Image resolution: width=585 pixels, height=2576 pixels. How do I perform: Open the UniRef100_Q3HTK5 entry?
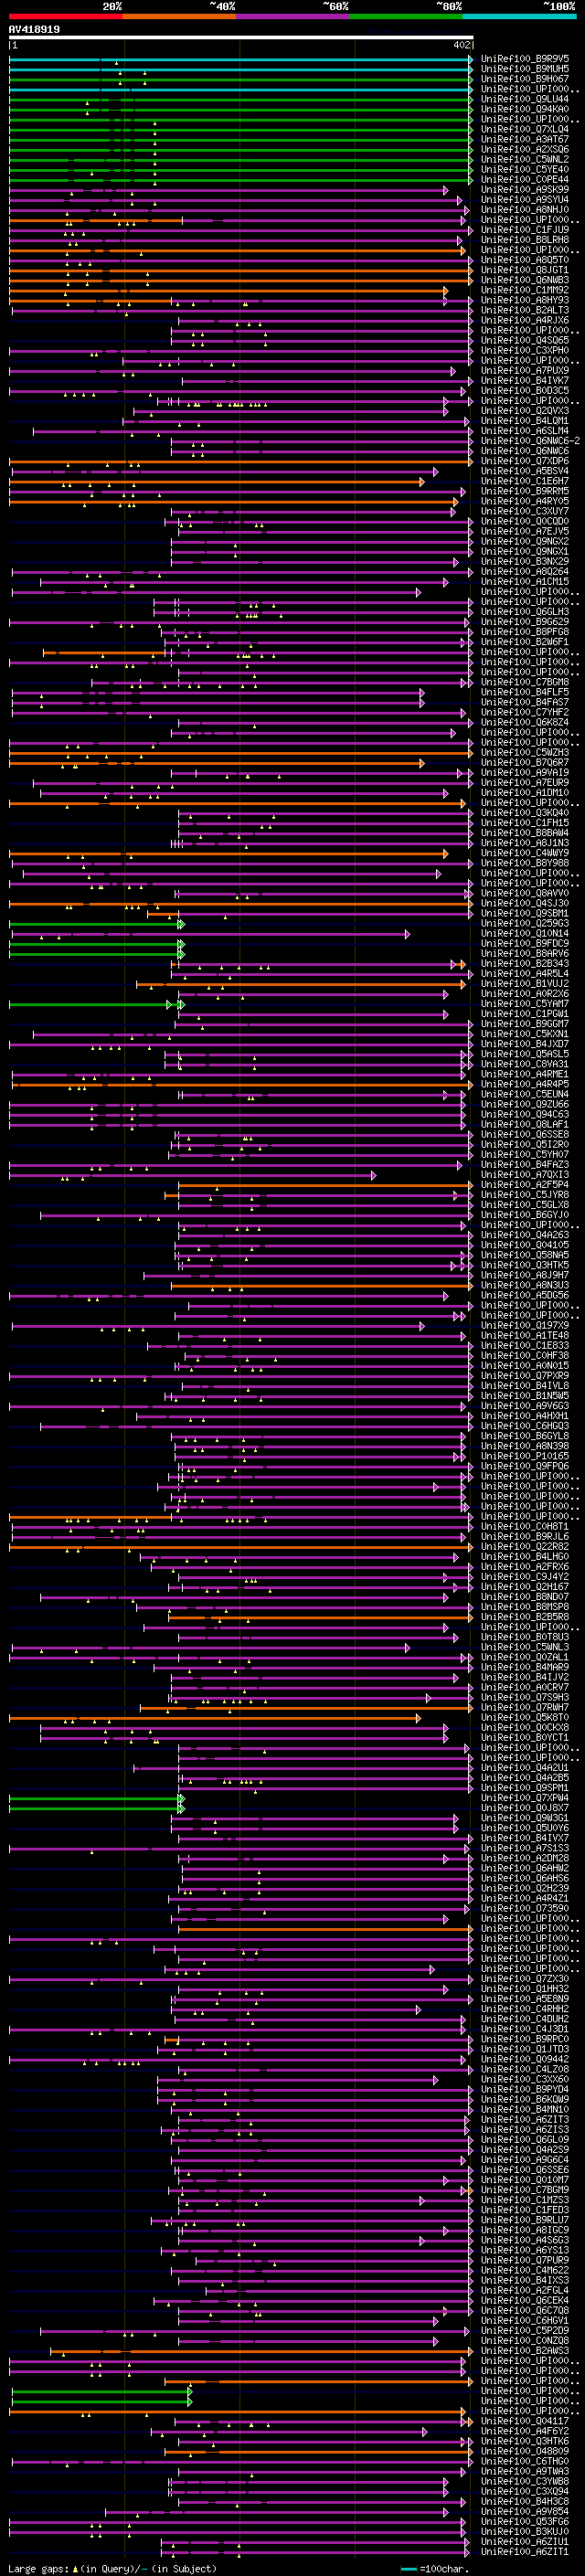coord(525,1265)
